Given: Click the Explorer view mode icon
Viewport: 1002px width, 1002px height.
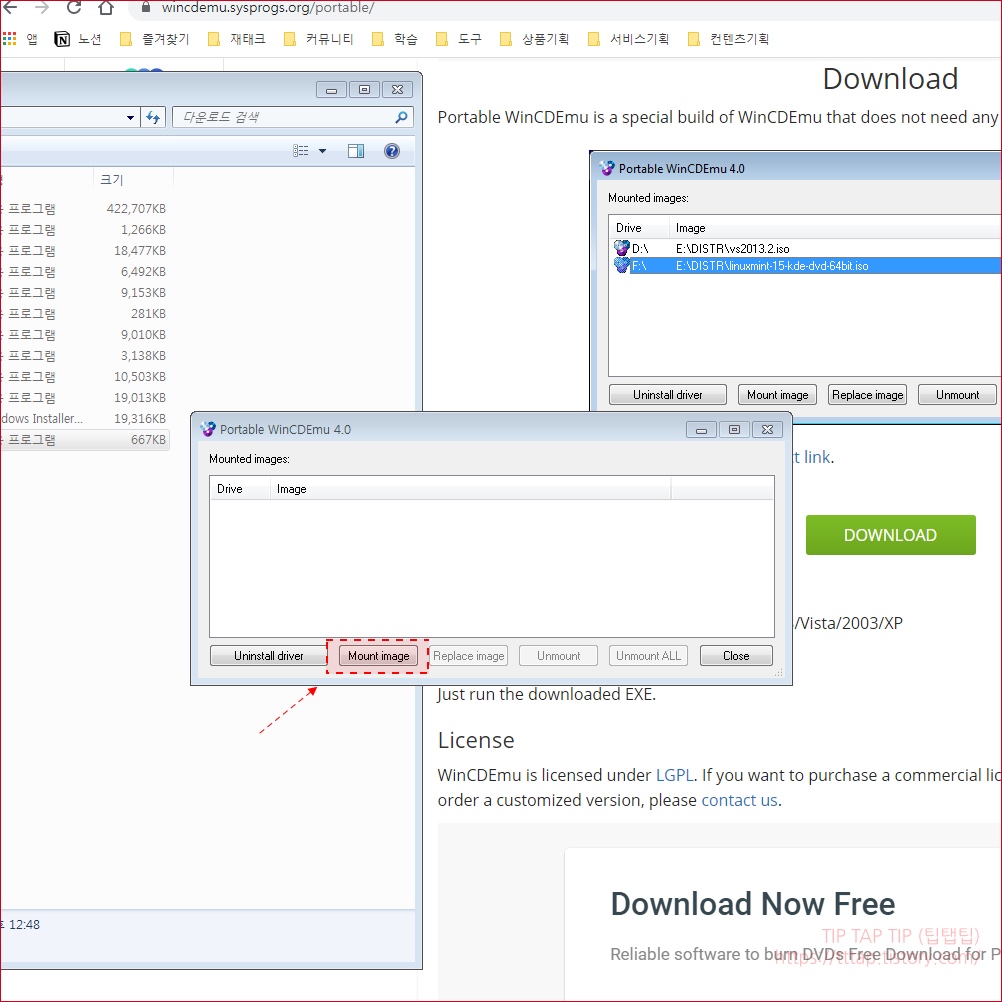Looking at the screenshot, I should pyautogui.click(x=301, y=151).
